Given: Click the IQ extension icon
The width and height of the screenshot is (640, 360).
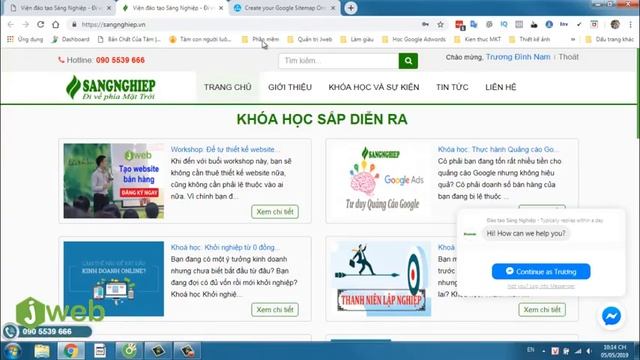Looking at the screenshot, I should [x=504, y=24].
